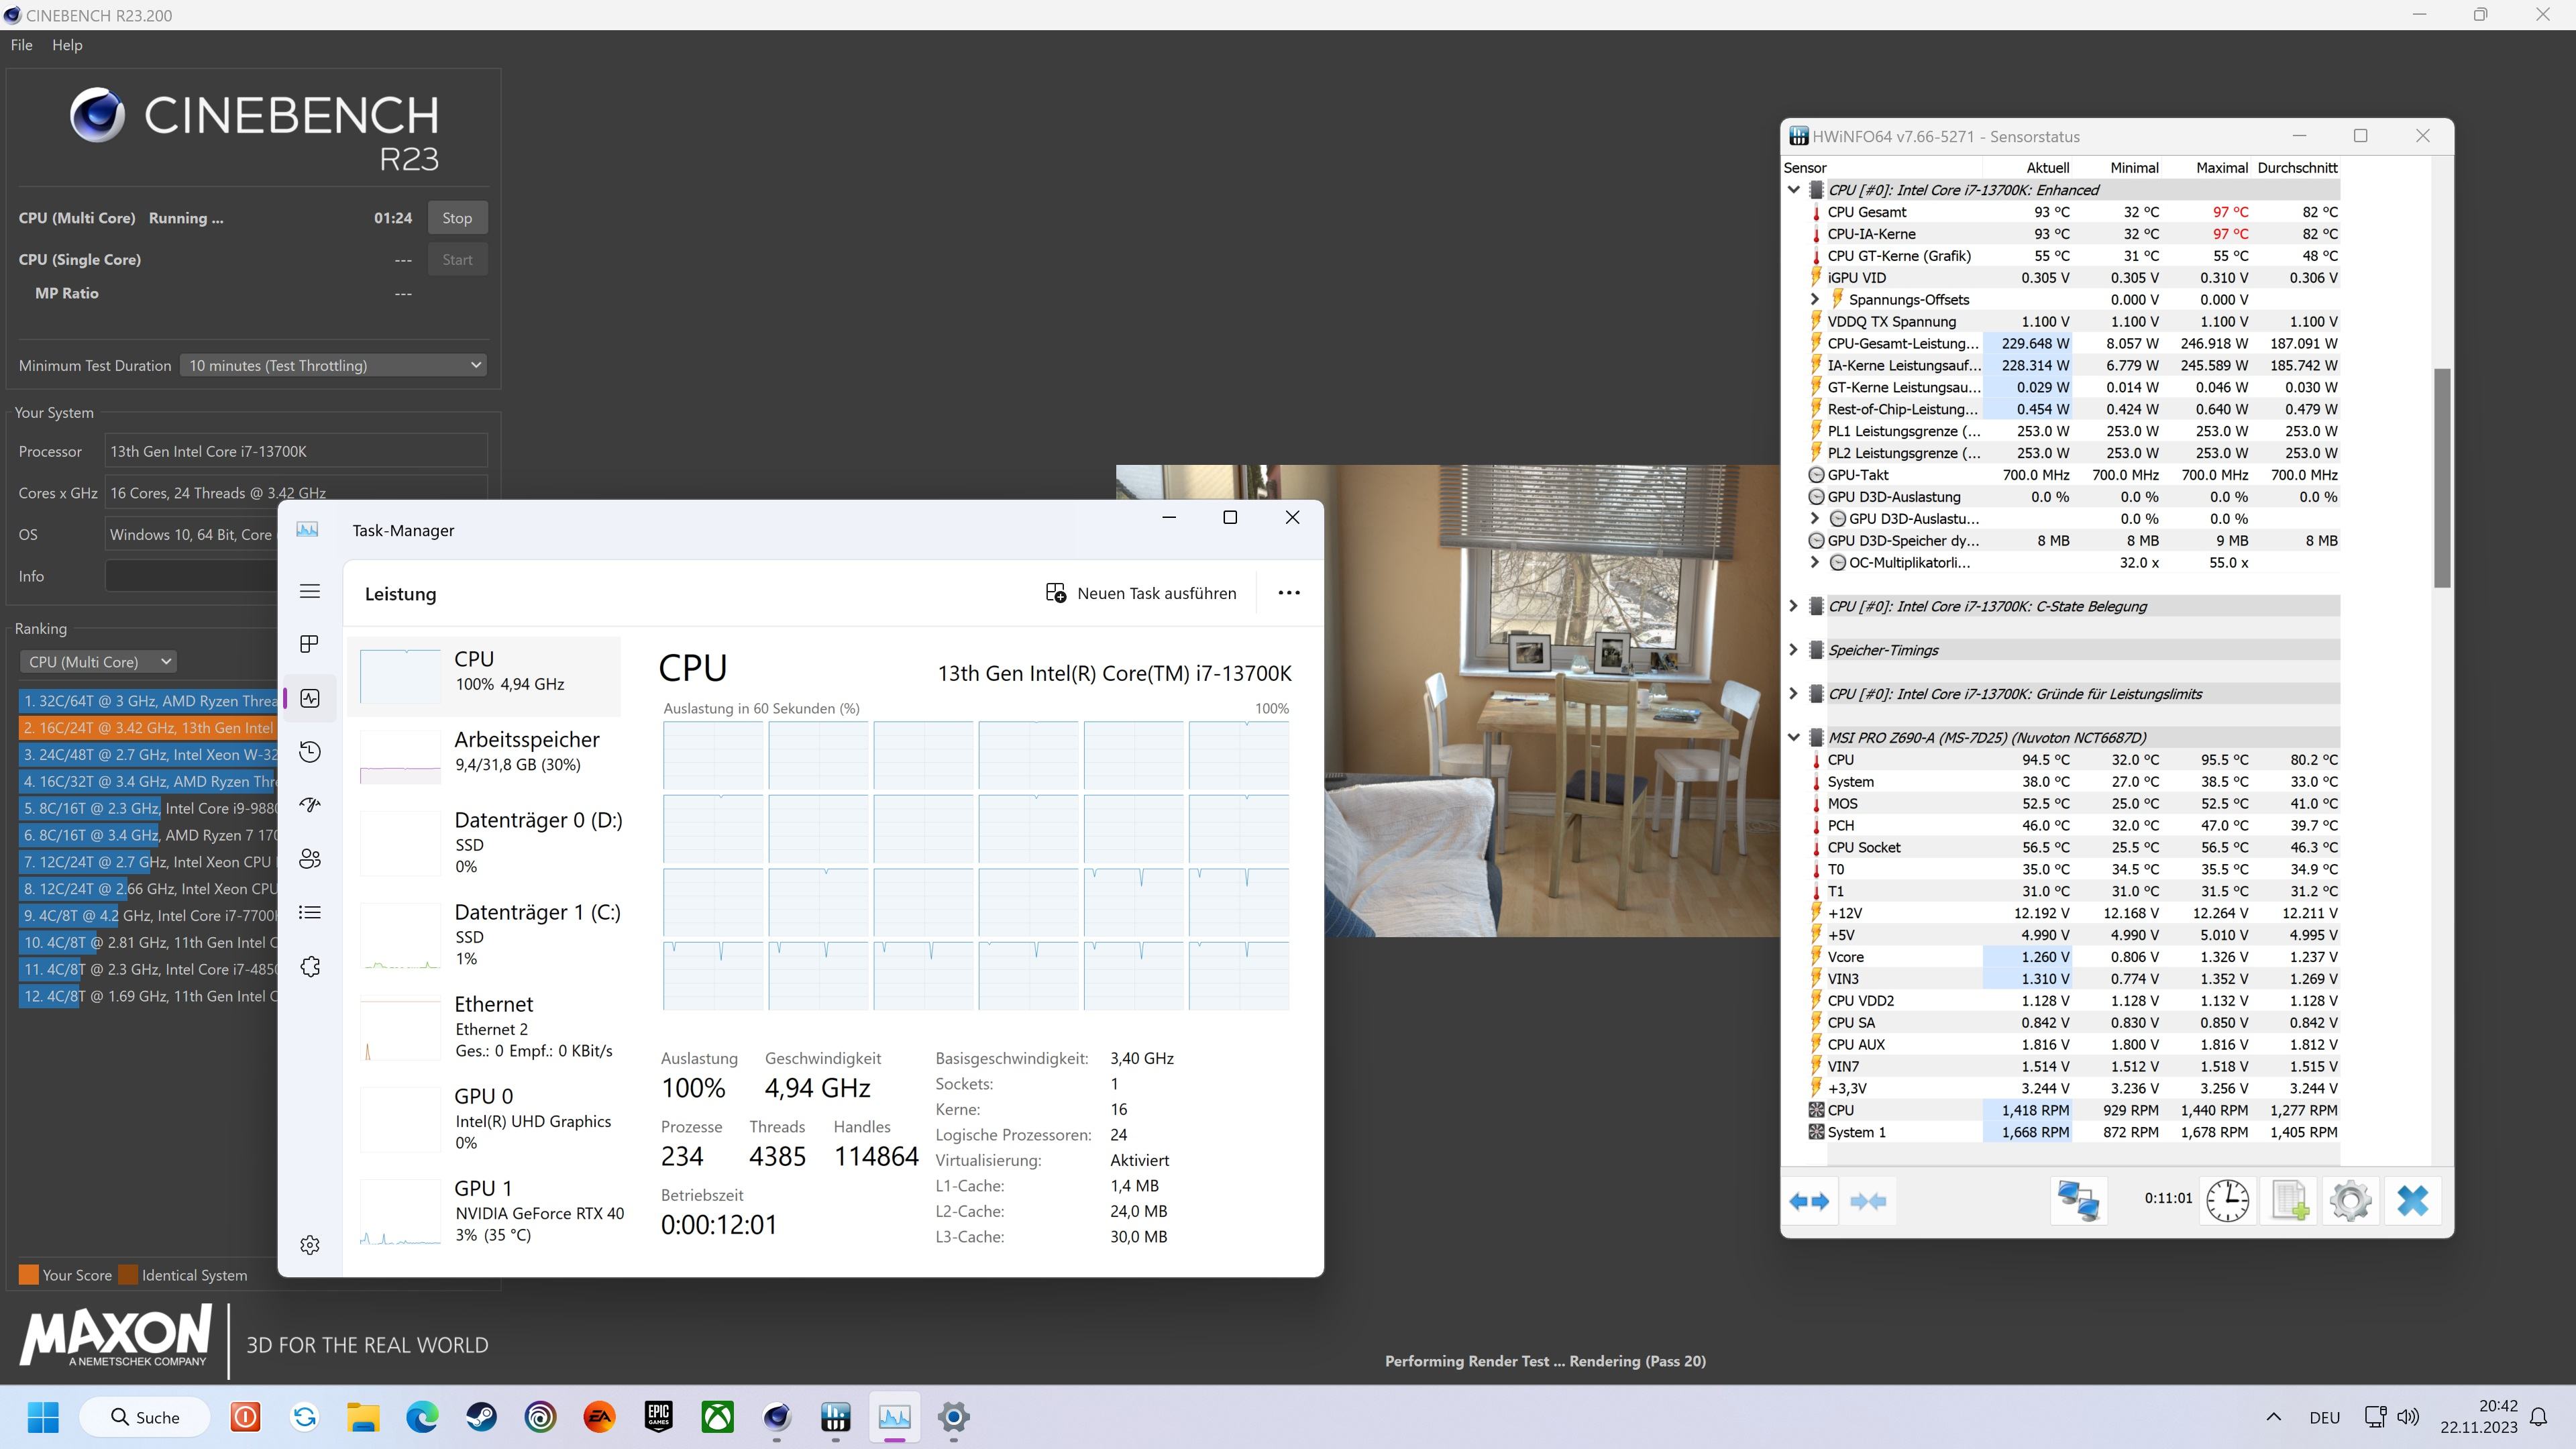Select GPU 0 Intel UHD Graphics item

click(484, 1118)
